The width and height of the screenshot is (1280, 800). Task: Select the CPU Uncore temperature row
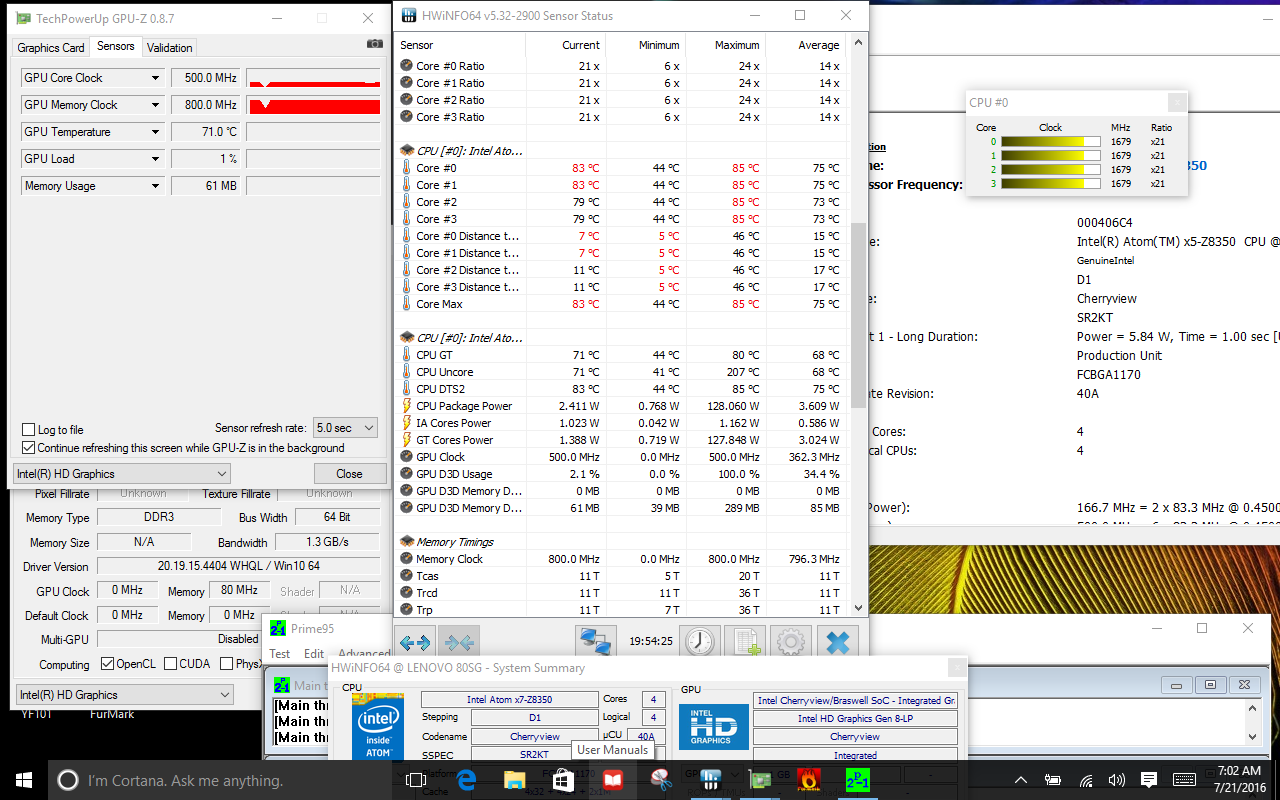[621, 372]
